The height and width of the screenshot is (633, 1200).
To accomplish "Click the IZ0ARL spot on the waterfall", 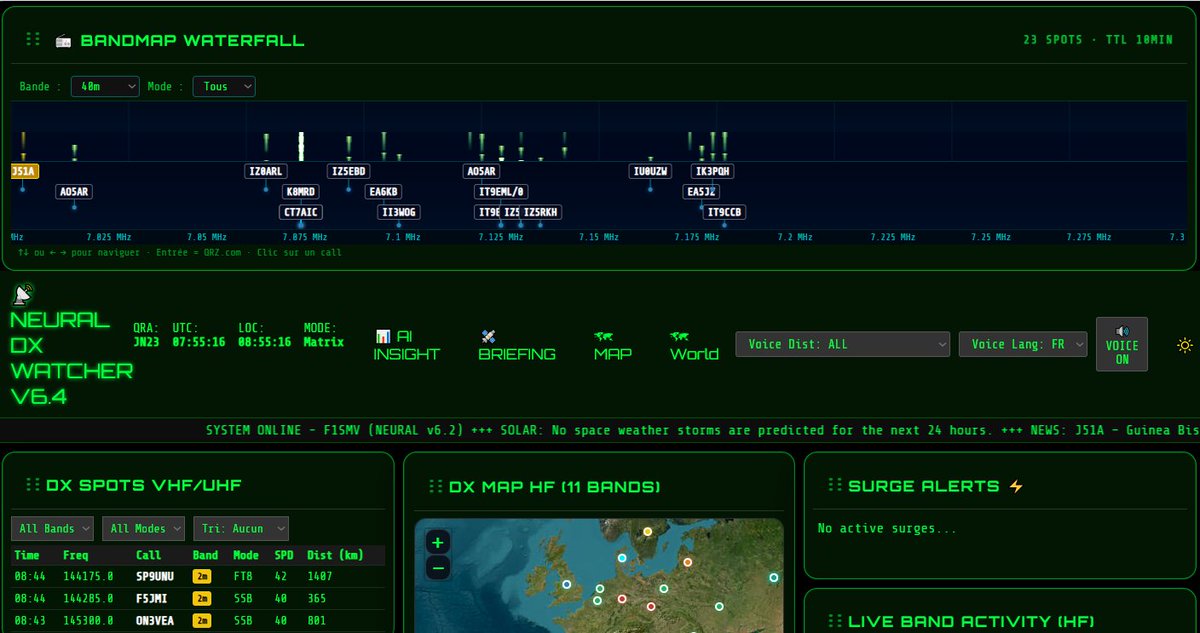I will [x=266, y=171].
